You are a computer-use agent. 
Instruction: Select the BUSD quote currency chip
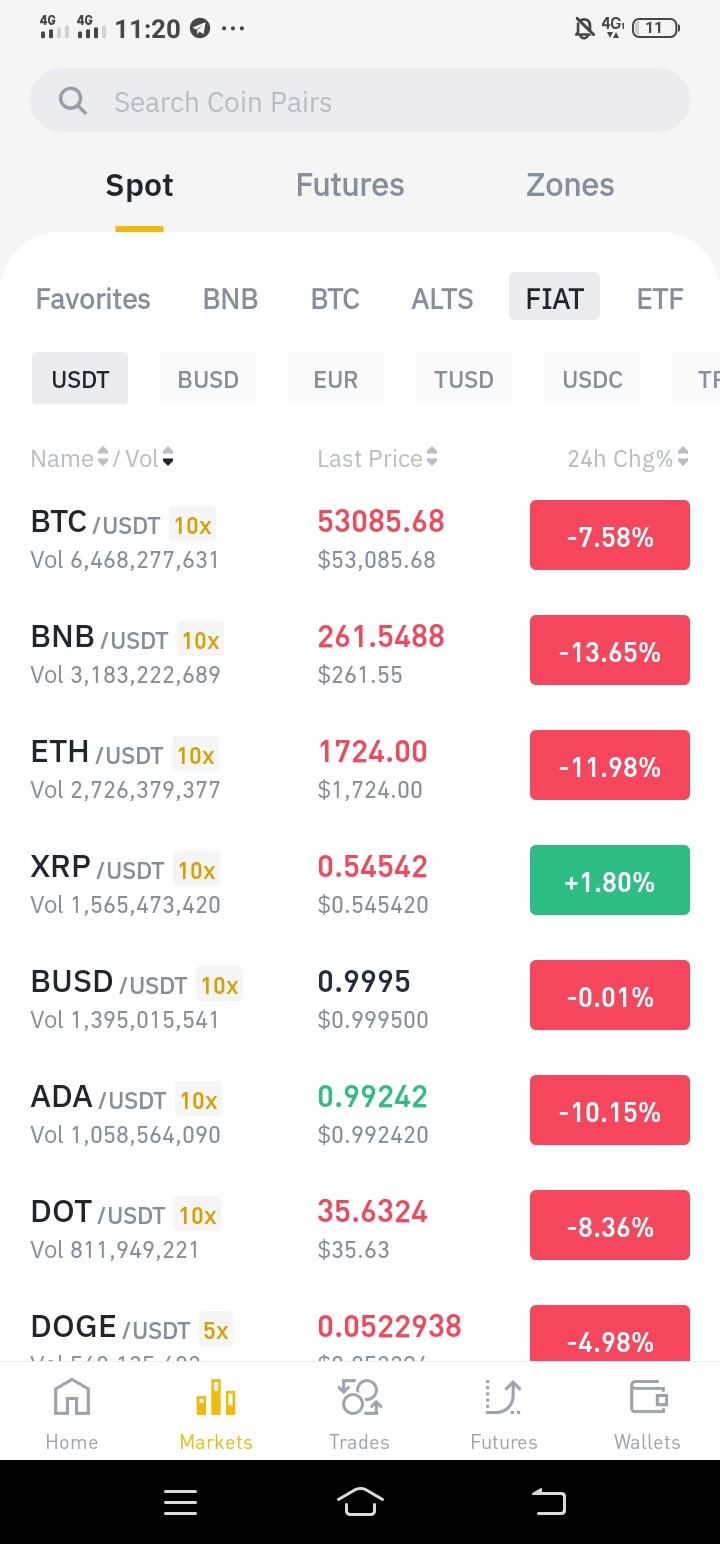coord(208,379)
